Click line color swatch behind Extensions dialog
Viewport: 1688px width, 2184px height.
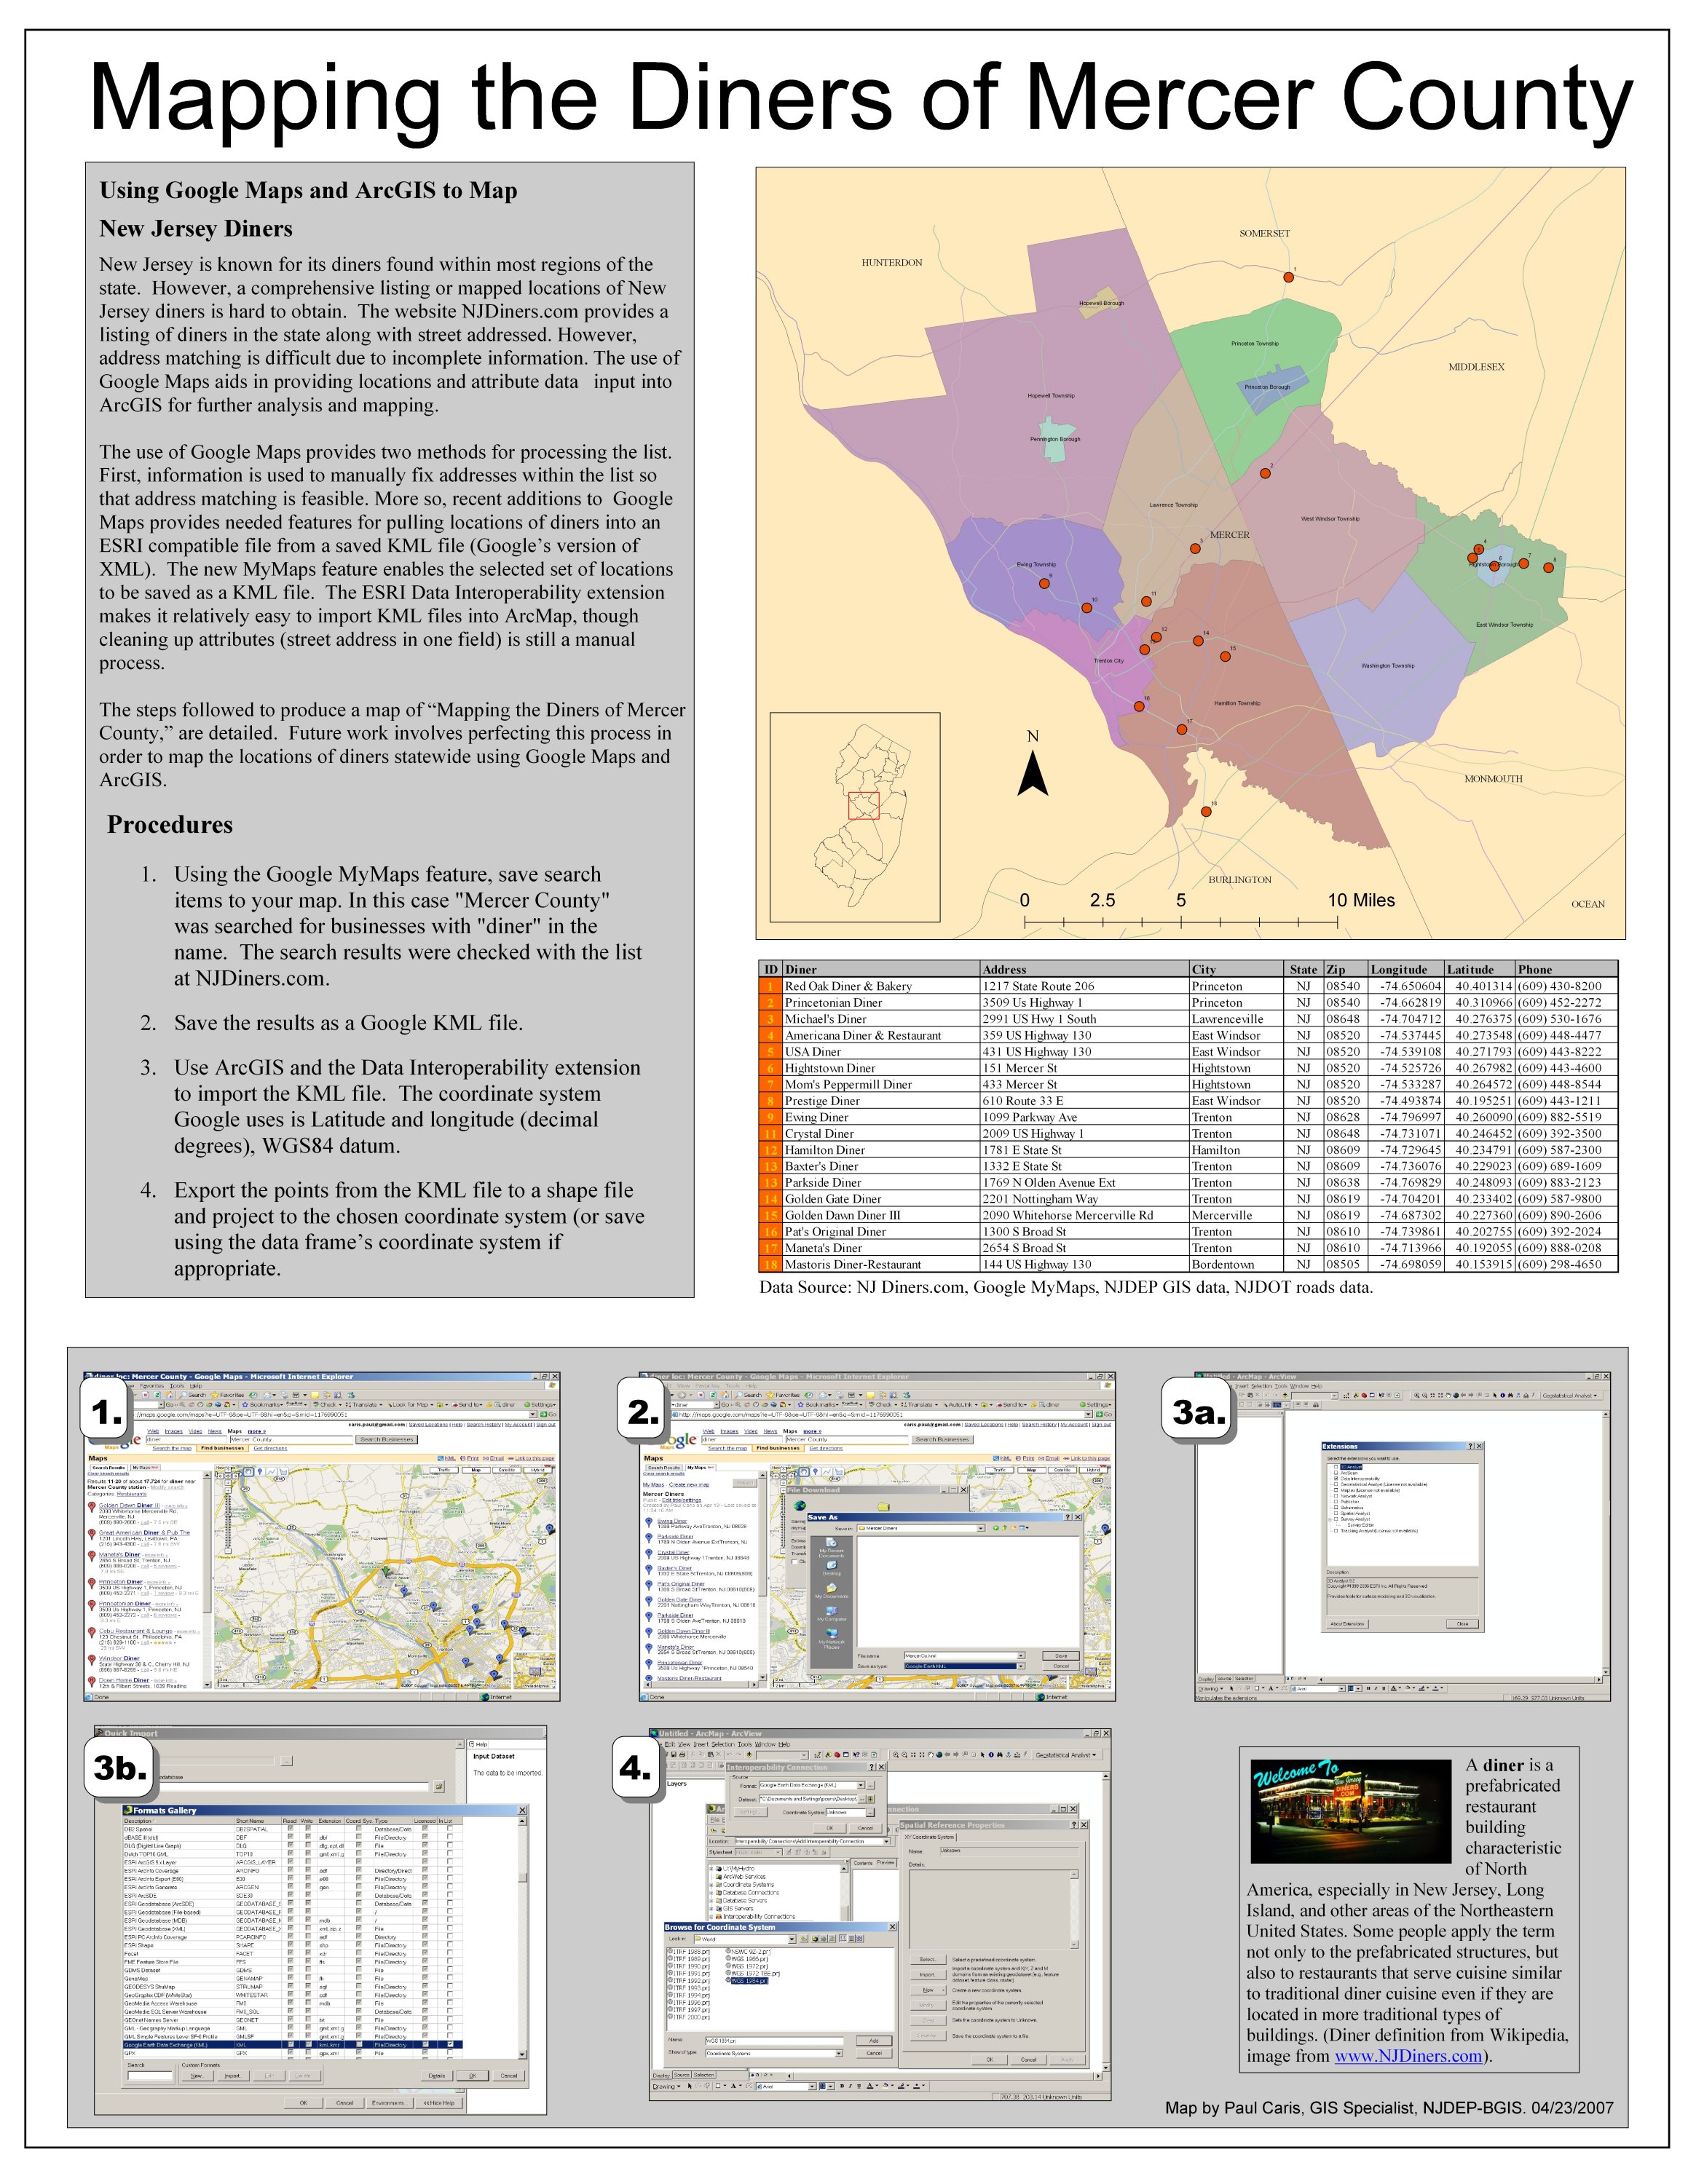click(1422, 1689)
